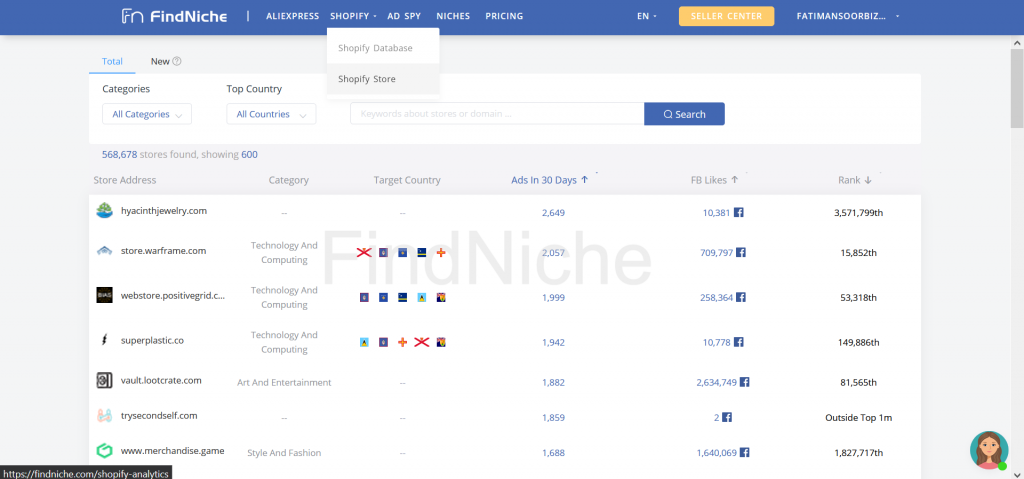The height and width of the screenshot is (479, 1024).
Task: Open the support chat avatar
Action: pyautogui.click(x=989, y=450)
